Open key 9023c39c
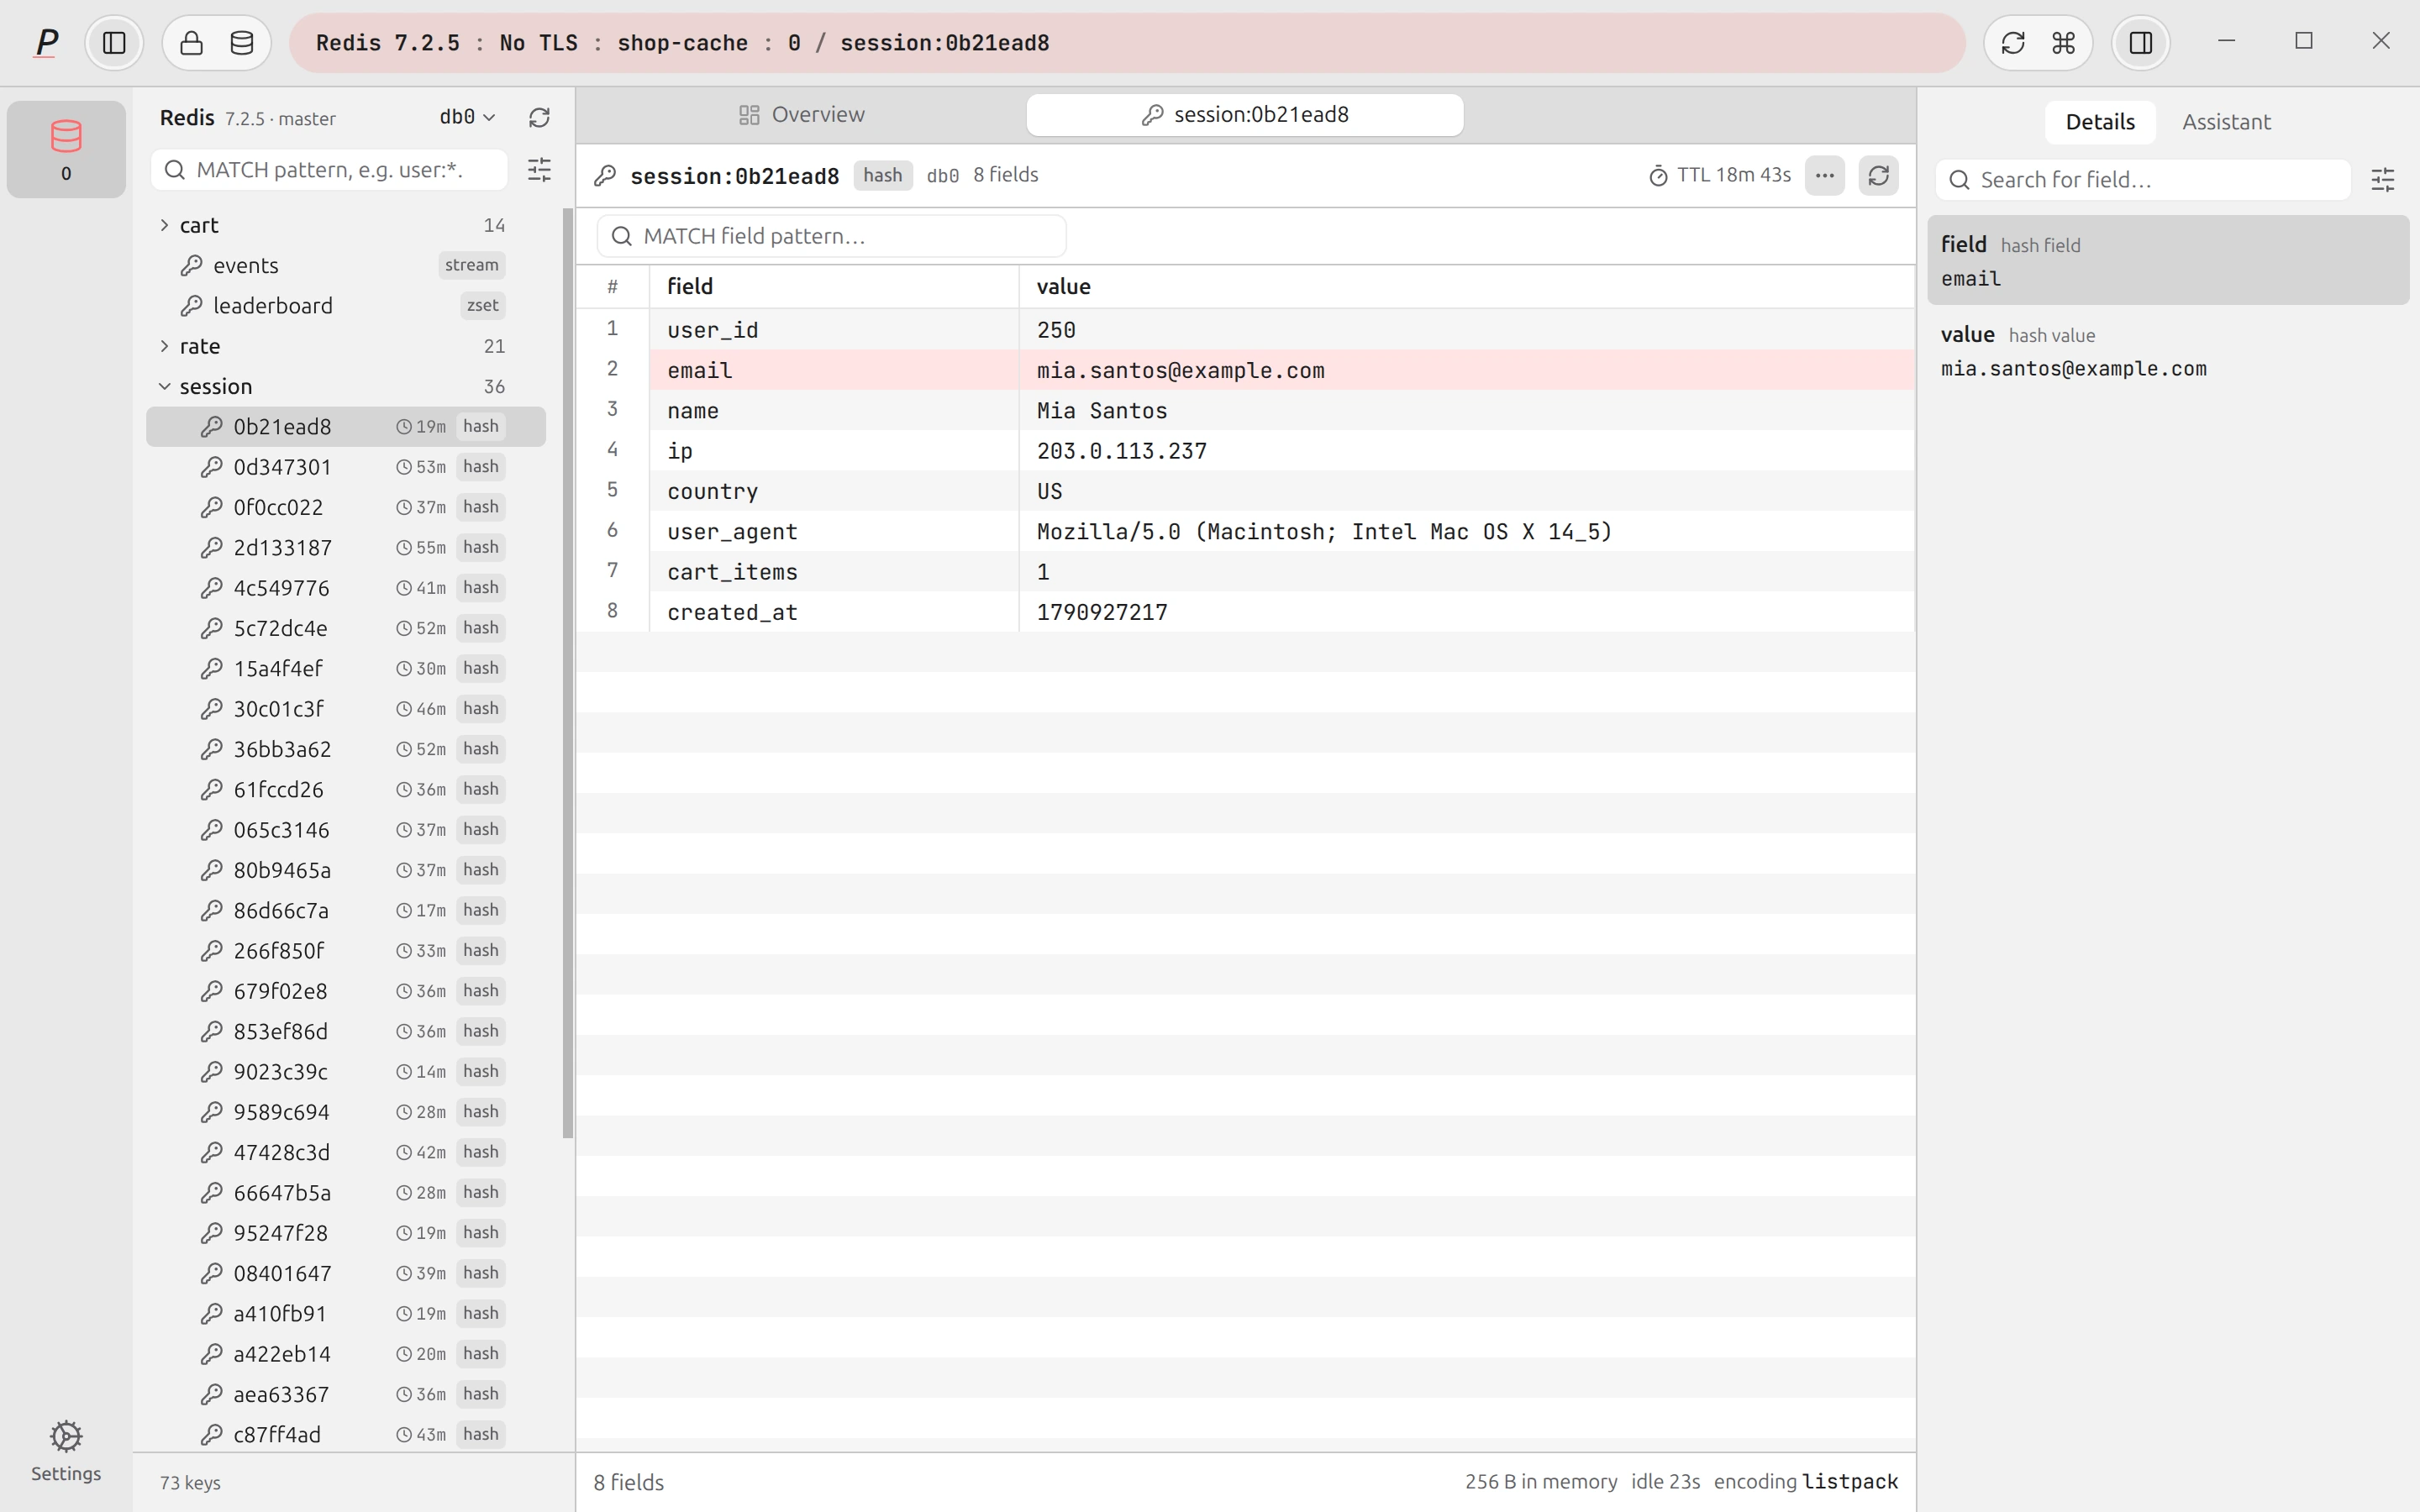This screenshot has height=1512, width=2420. click(346, 1072)
